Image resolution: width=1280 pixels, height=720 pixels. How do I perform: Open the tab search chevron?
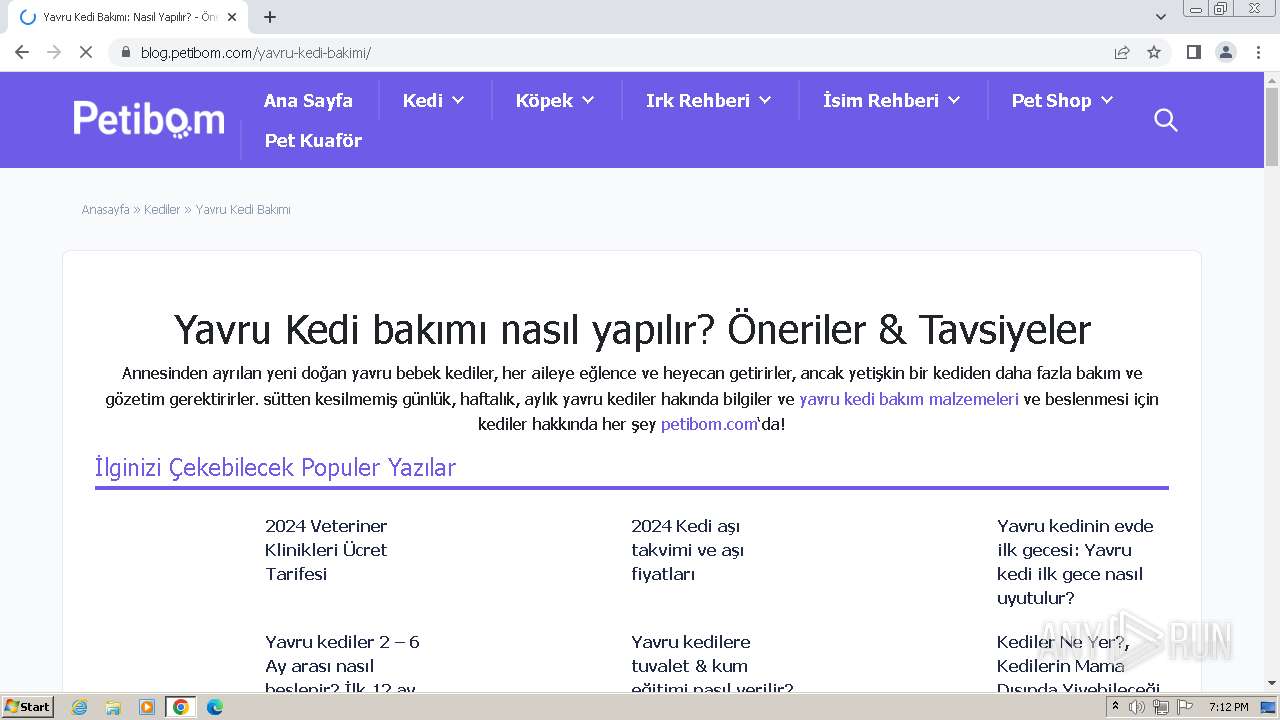click(1160, 17)
